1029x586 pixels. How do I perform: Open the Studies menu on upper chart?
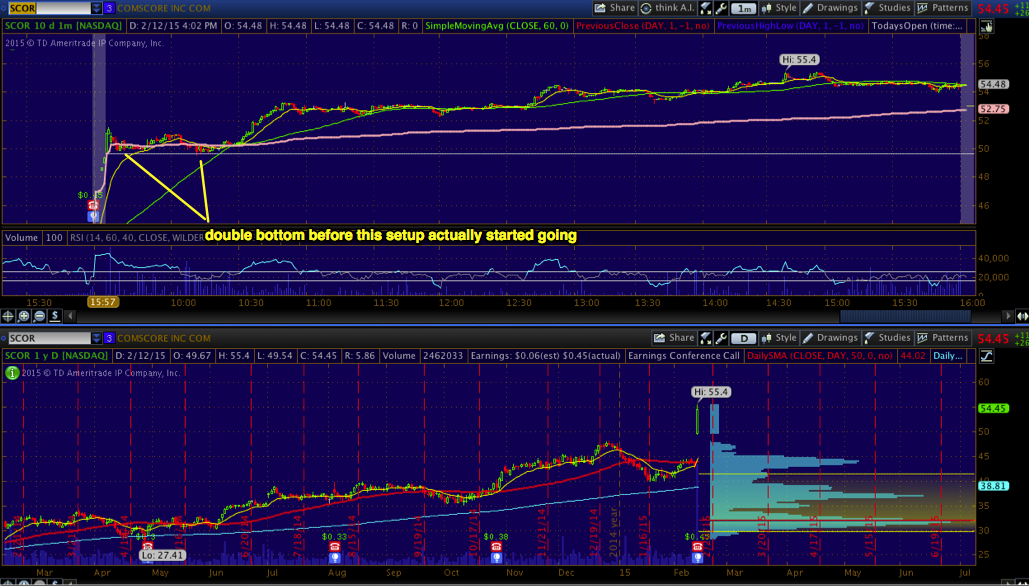[888, 8]
